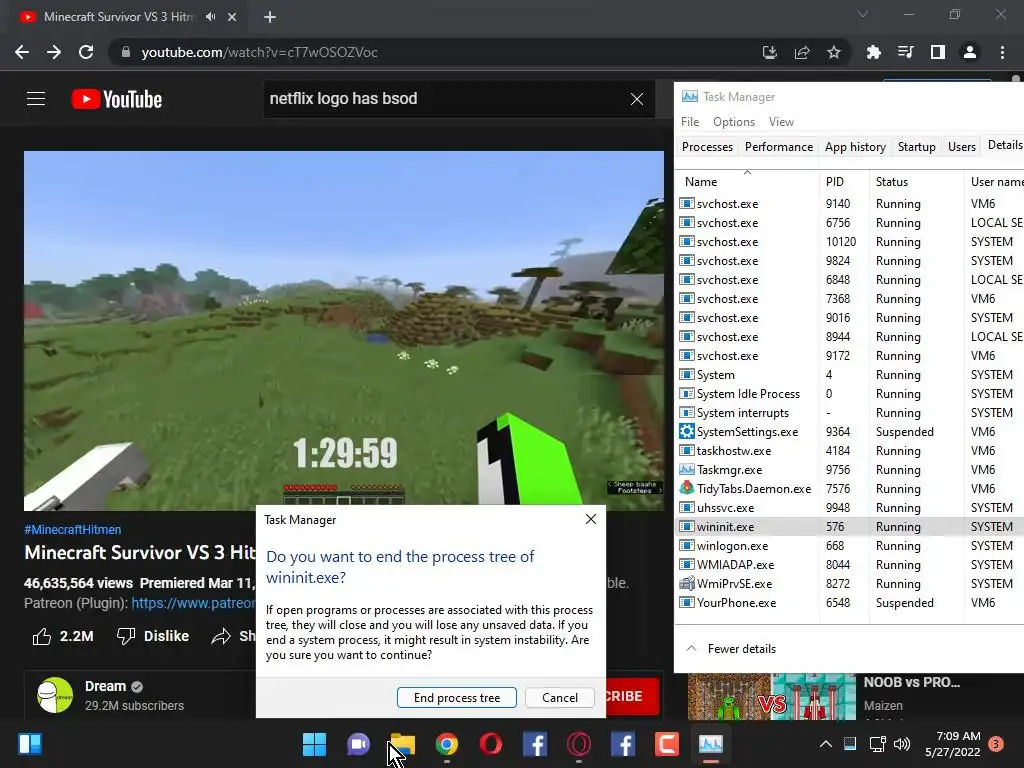Switch to the Performance tab
The image size is (1024, 768).
tap(778, 147)
